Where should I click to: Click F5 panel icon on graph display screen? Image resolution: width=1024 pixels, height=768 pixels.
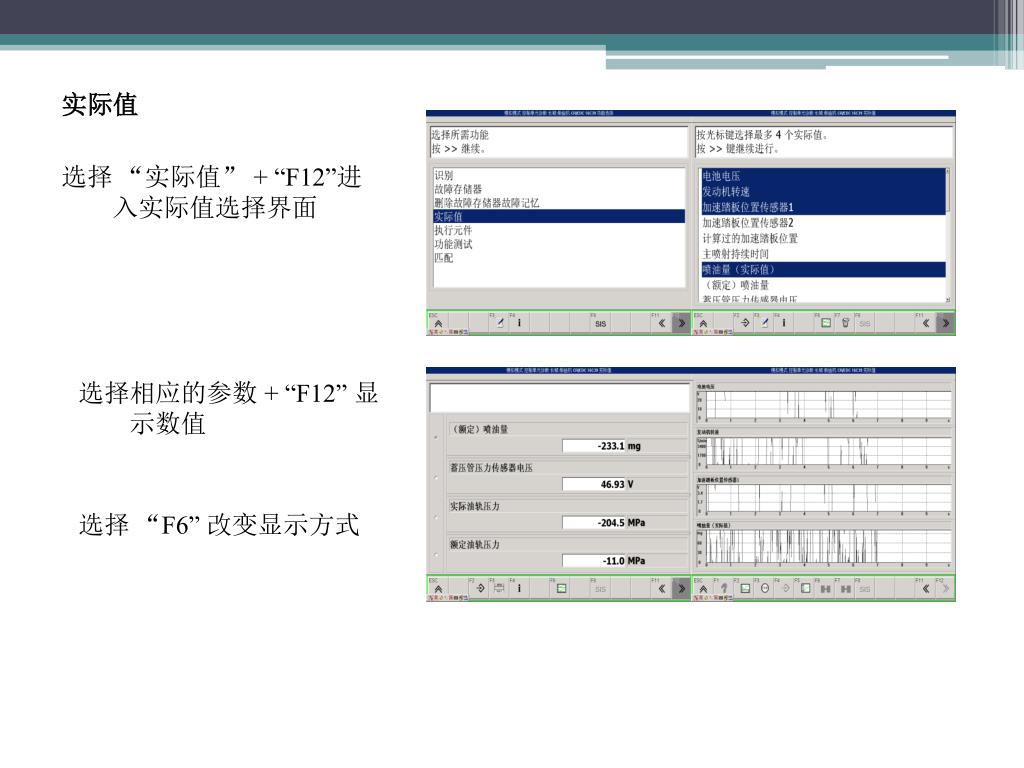(805, 588)
